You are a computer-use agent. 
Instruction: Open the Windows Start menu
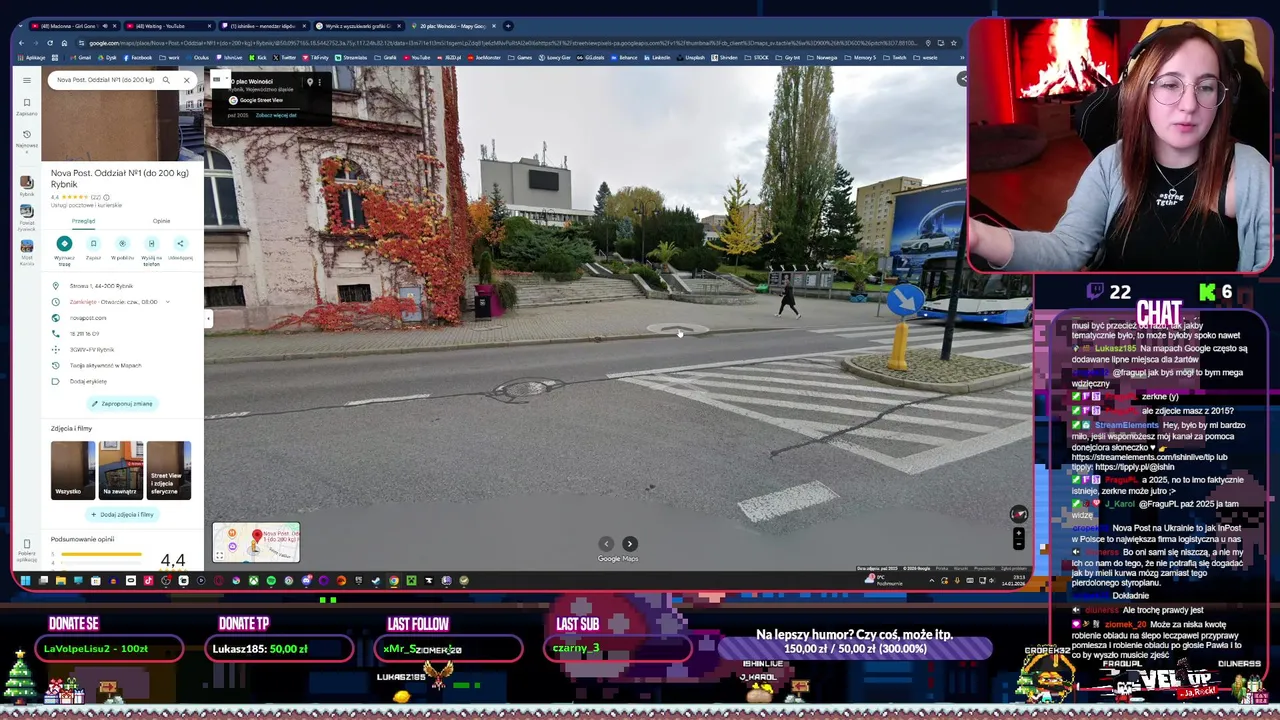coord(25,581)
